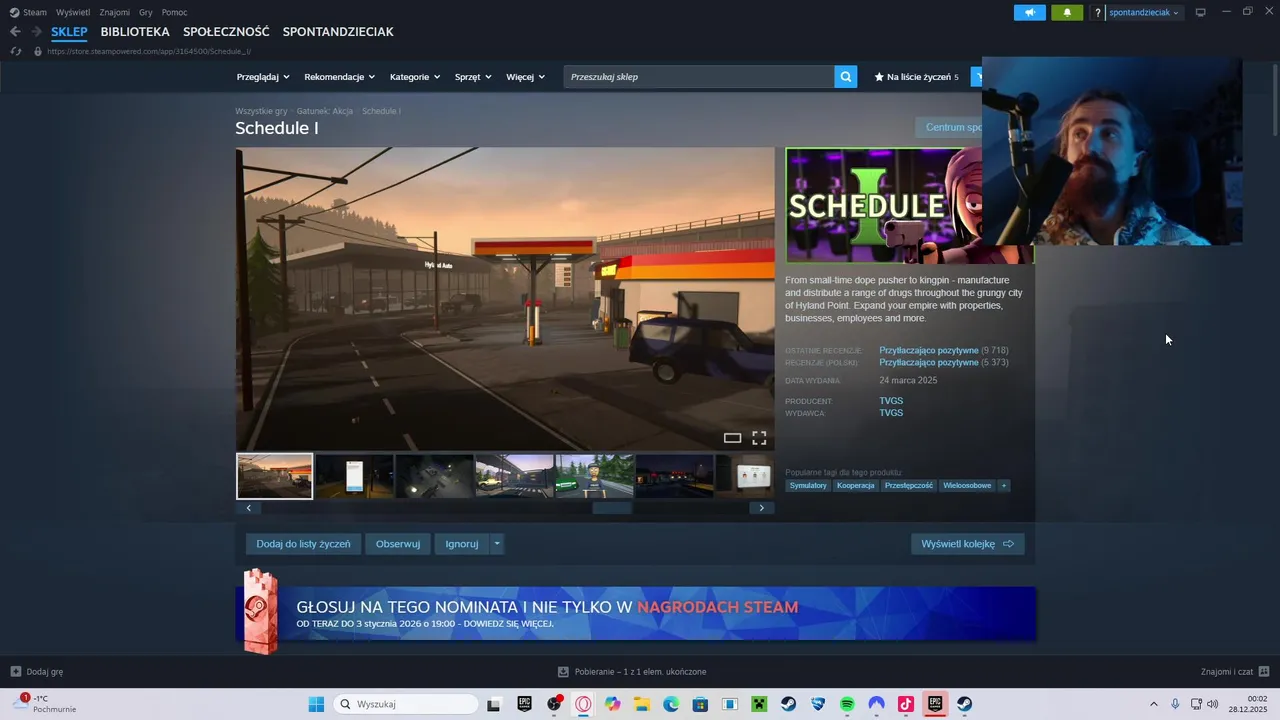
Task: Switch to the SPOŁECZNOŚĆ tab
Action: coord(226,32)
